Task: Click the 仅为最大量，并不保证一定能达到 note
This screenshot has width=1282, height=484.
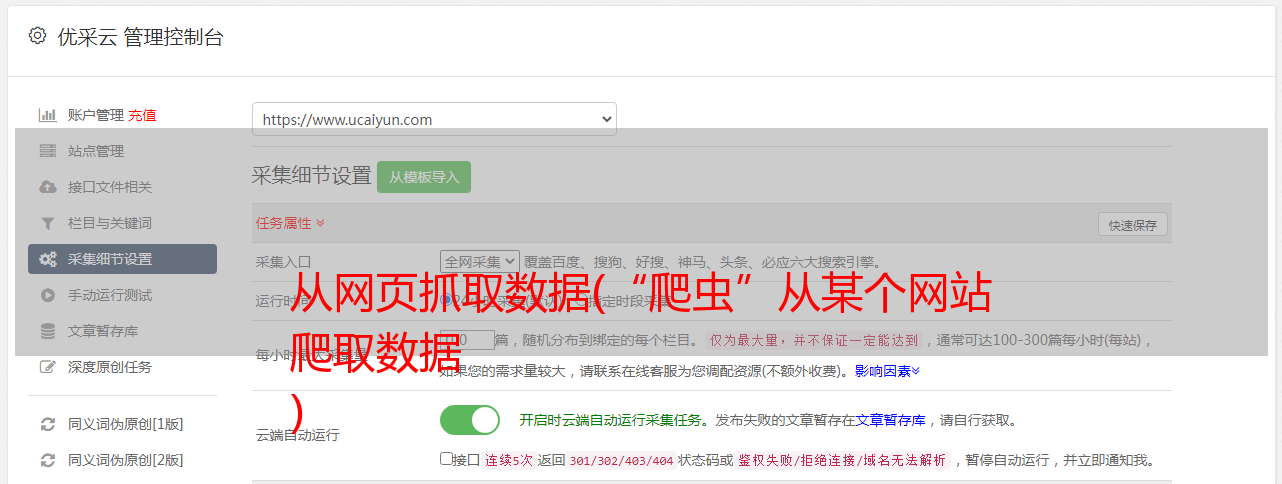Action: point(815,340)
